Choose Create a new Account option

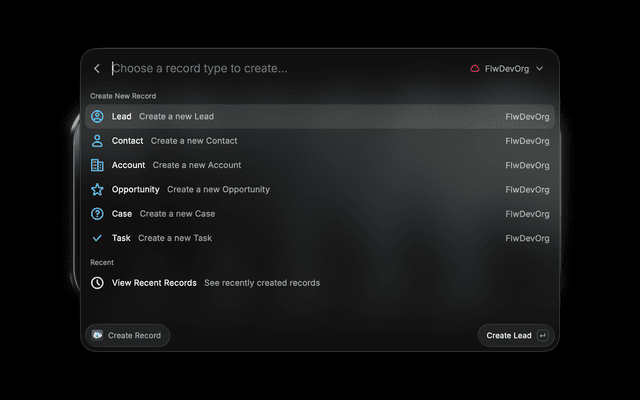[320, 165]
